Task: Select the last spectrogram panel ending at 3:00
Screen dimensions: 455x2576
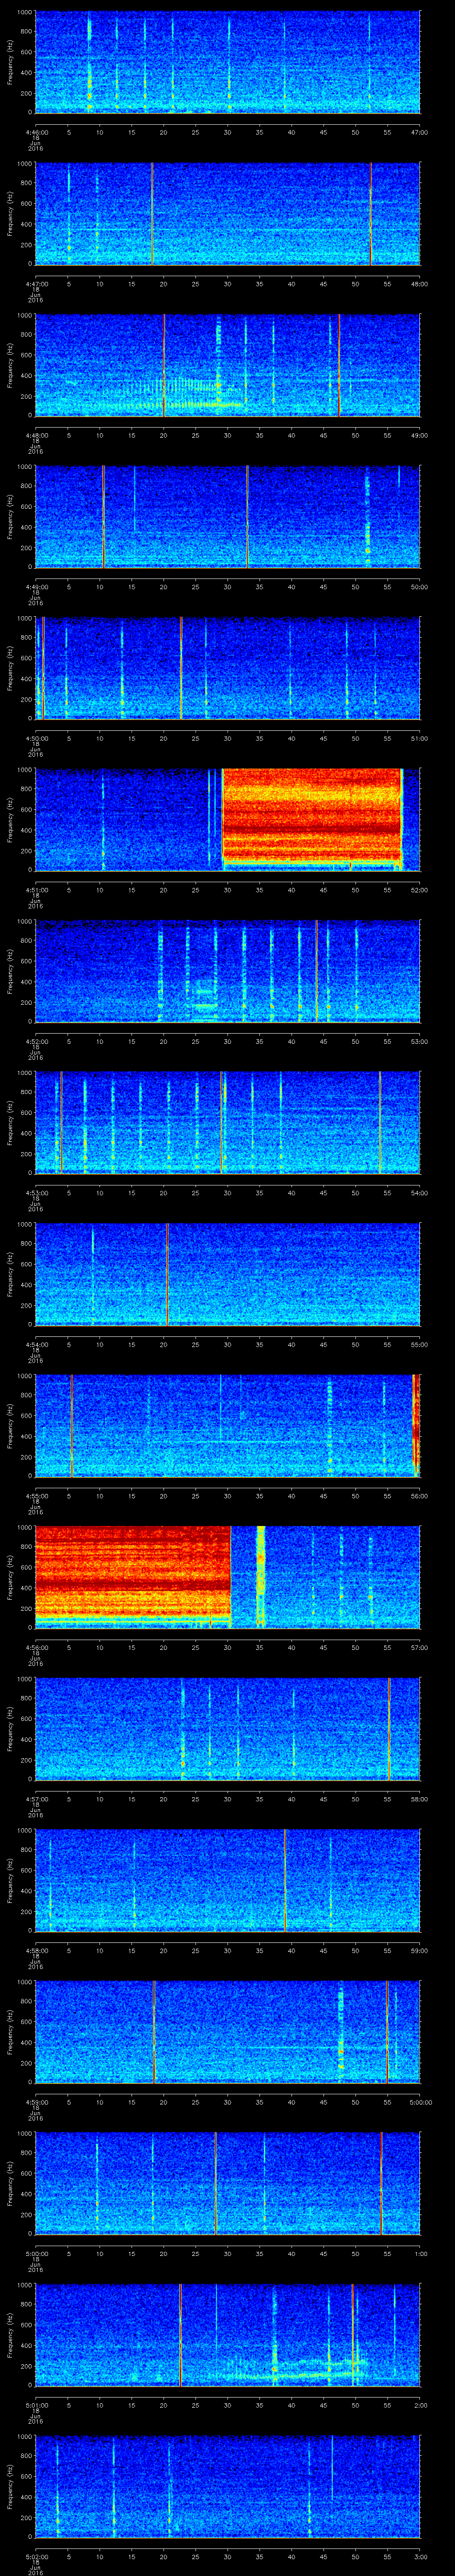Action: [227, 2488]
